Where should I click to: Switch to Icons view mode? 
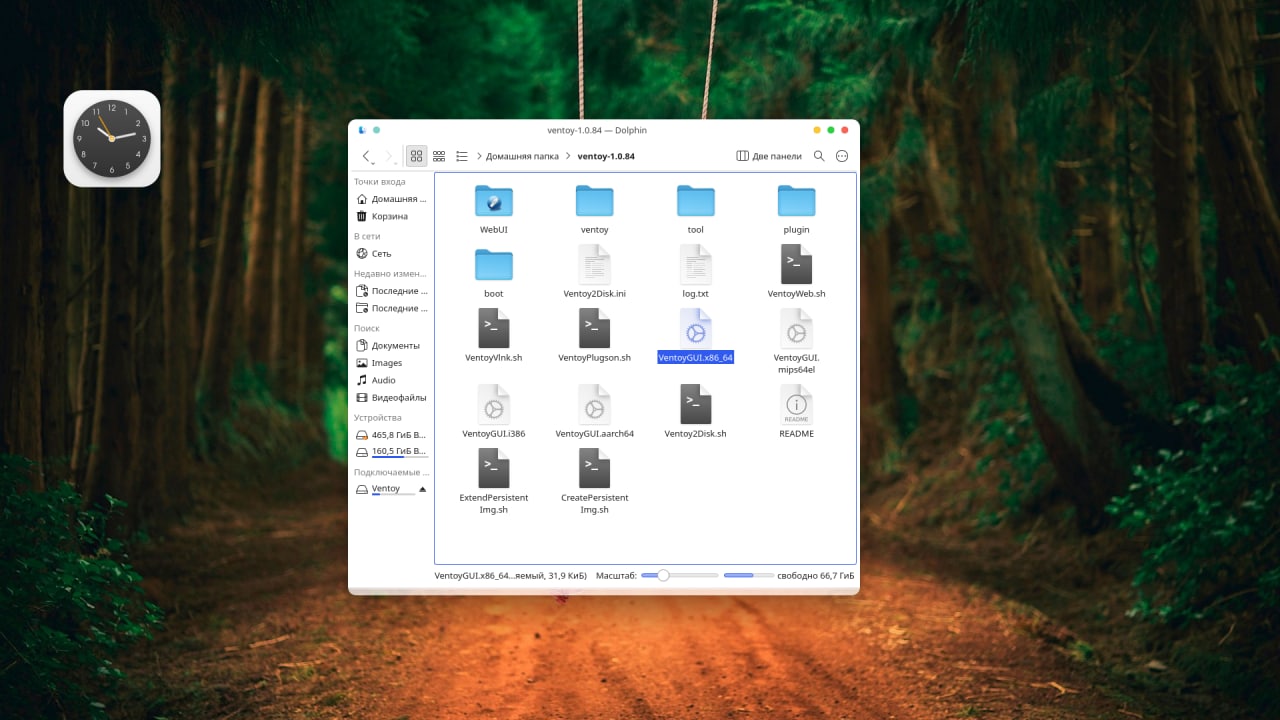tap(416, 156)
